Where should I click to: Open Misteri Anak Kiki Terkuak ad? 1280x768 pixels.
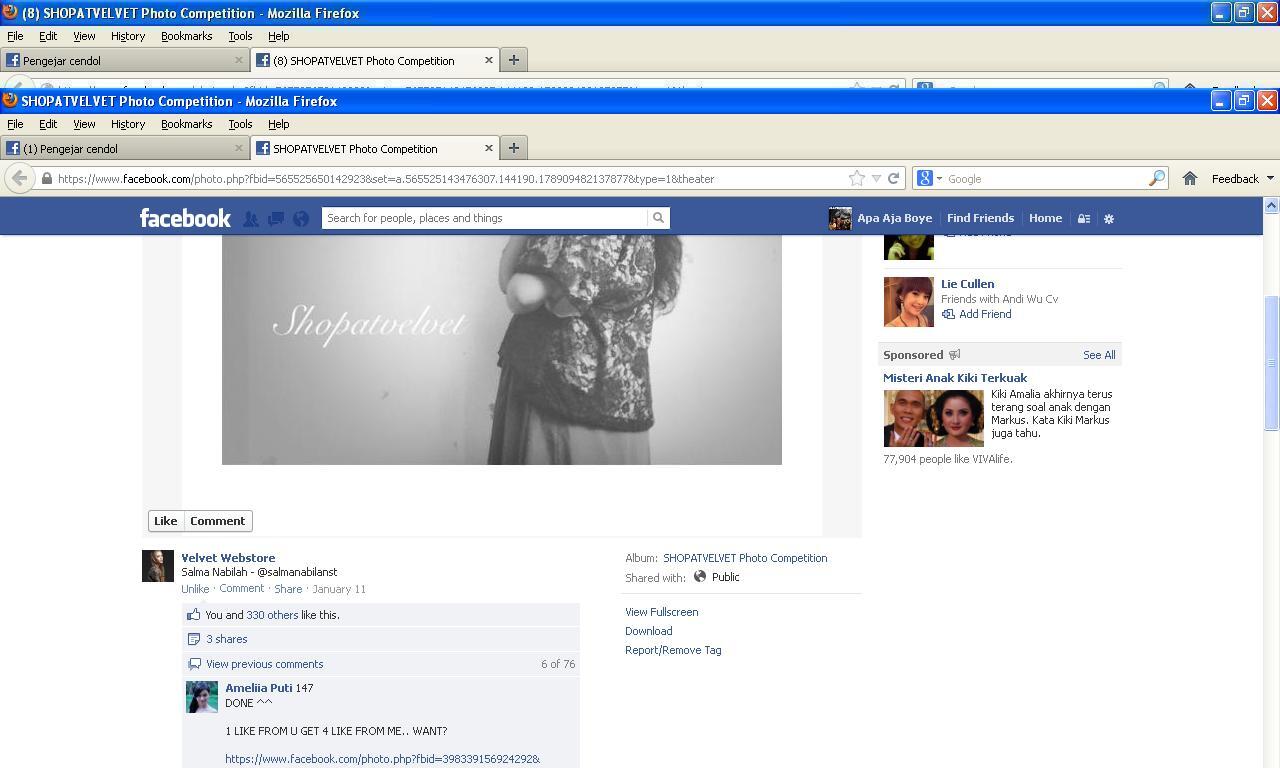coord(955,378)
